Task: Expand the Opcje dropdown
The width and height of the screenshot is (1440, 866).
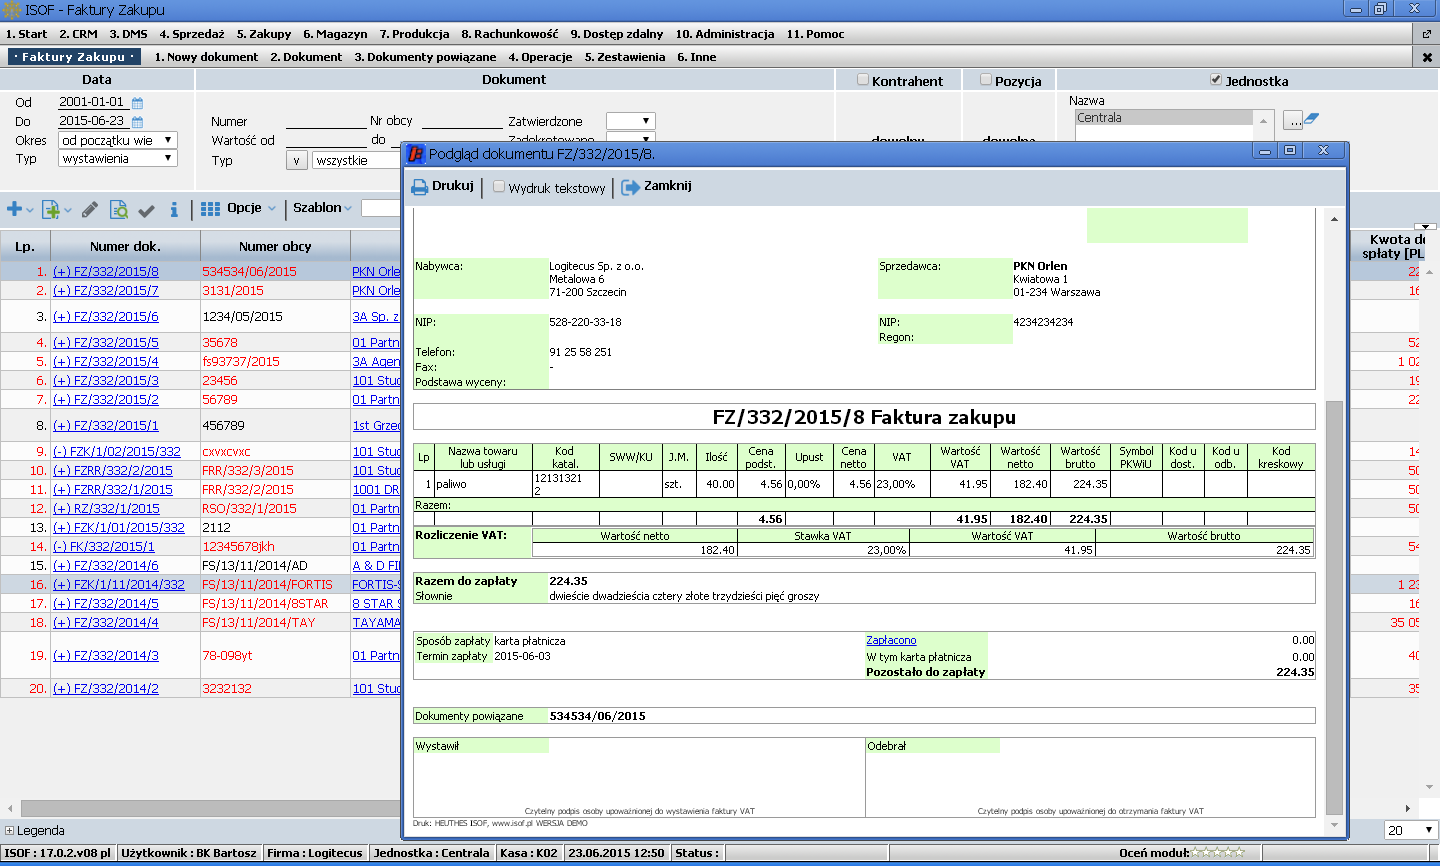Action: click(x=272, y=209)
